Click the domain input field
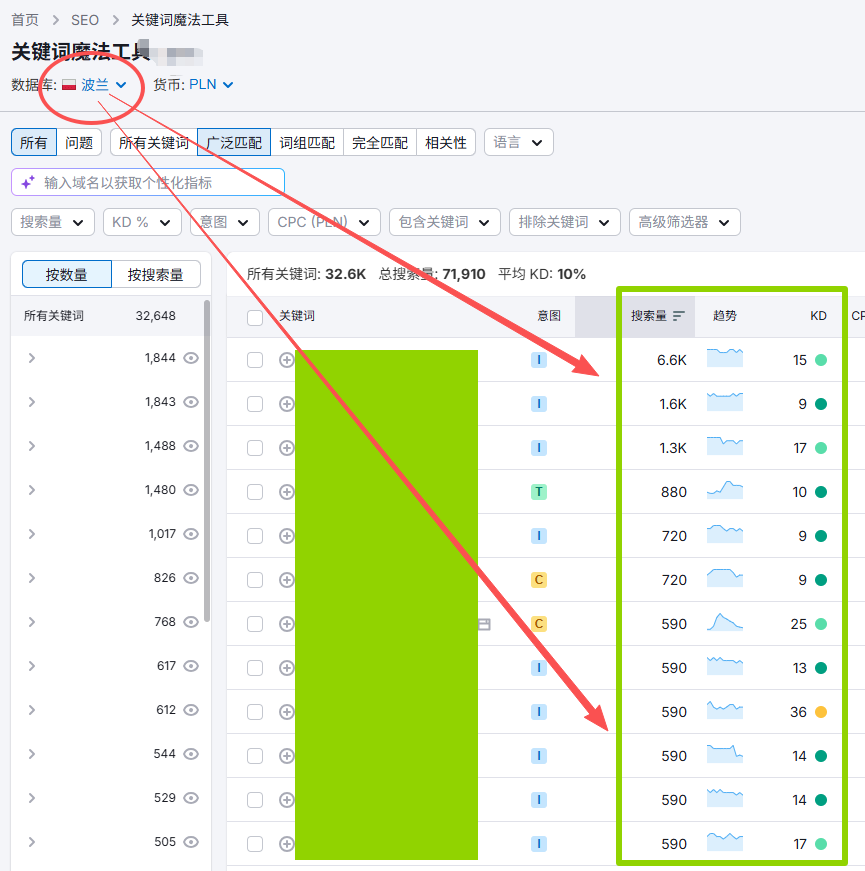 (148, 182)
